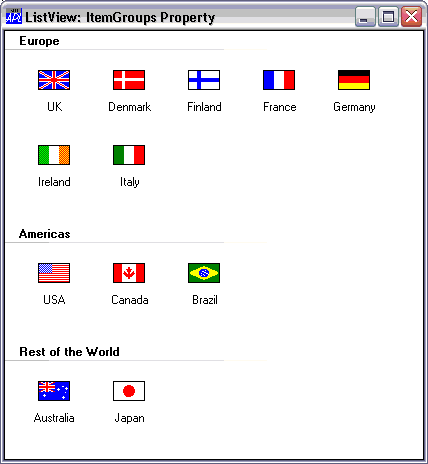Select the Brazil flag icon
428x464 pixels.
coord(204,273)
